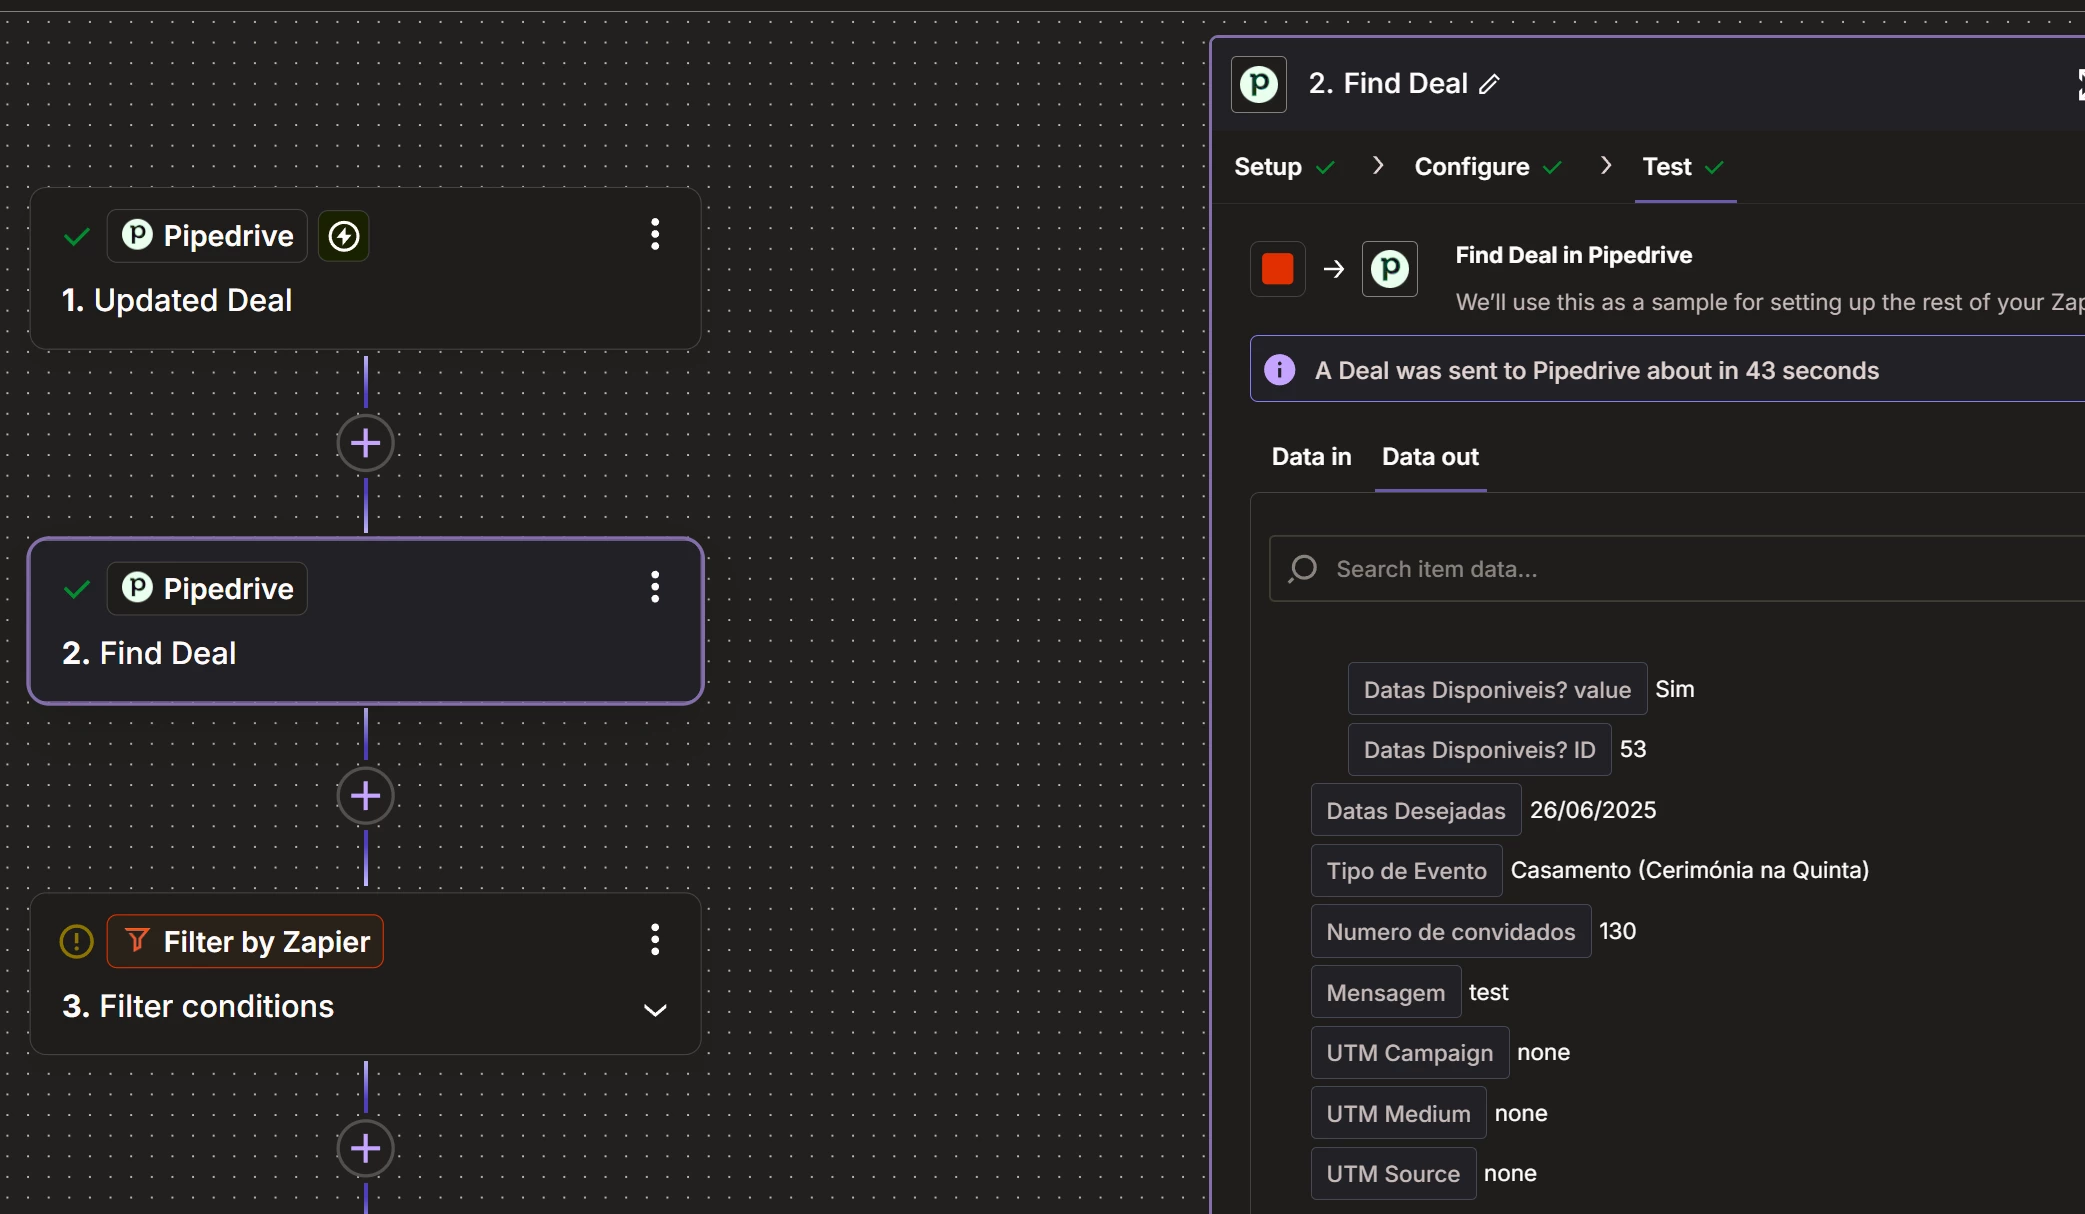Expand the Filter conditions chevron

(655, 1010)
